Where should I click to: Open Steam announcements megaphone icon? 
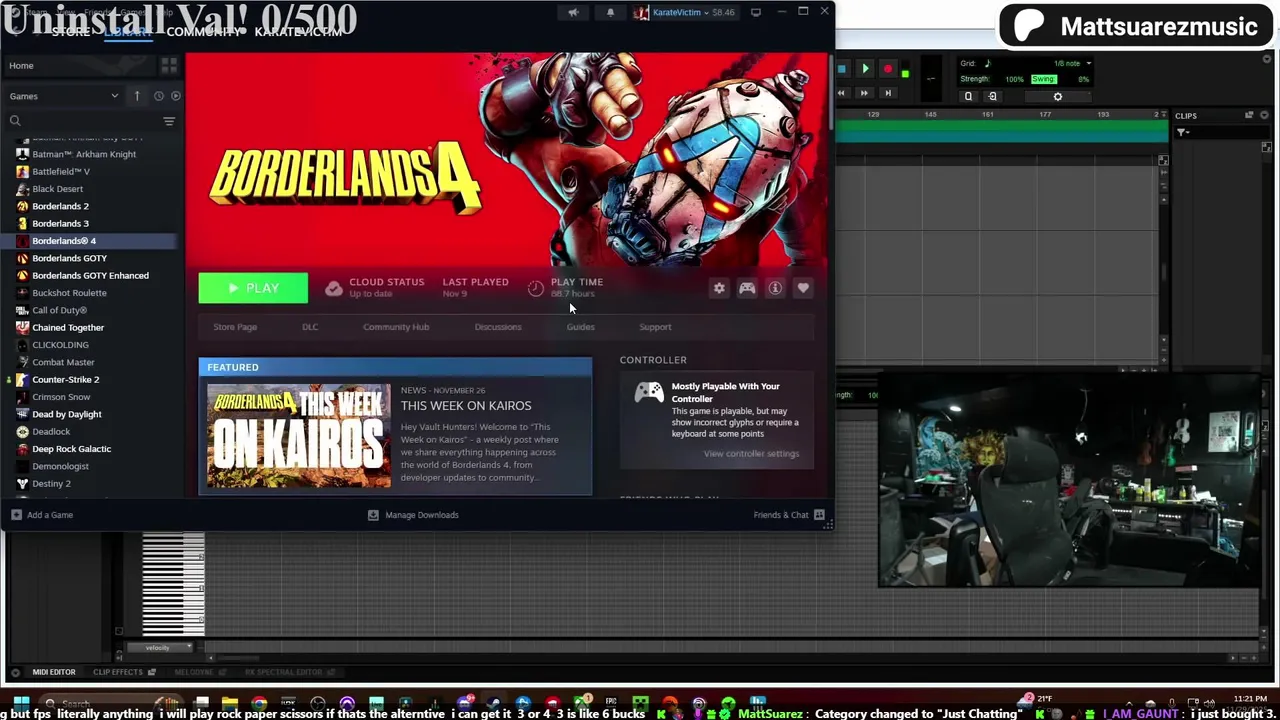click(573, 12)
